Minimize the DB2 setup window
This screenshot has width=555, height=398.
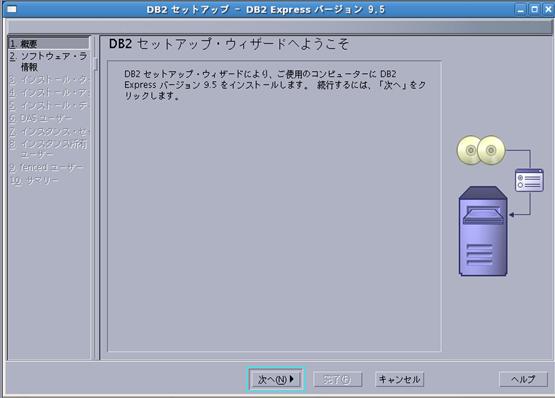[x=520, y=9]
